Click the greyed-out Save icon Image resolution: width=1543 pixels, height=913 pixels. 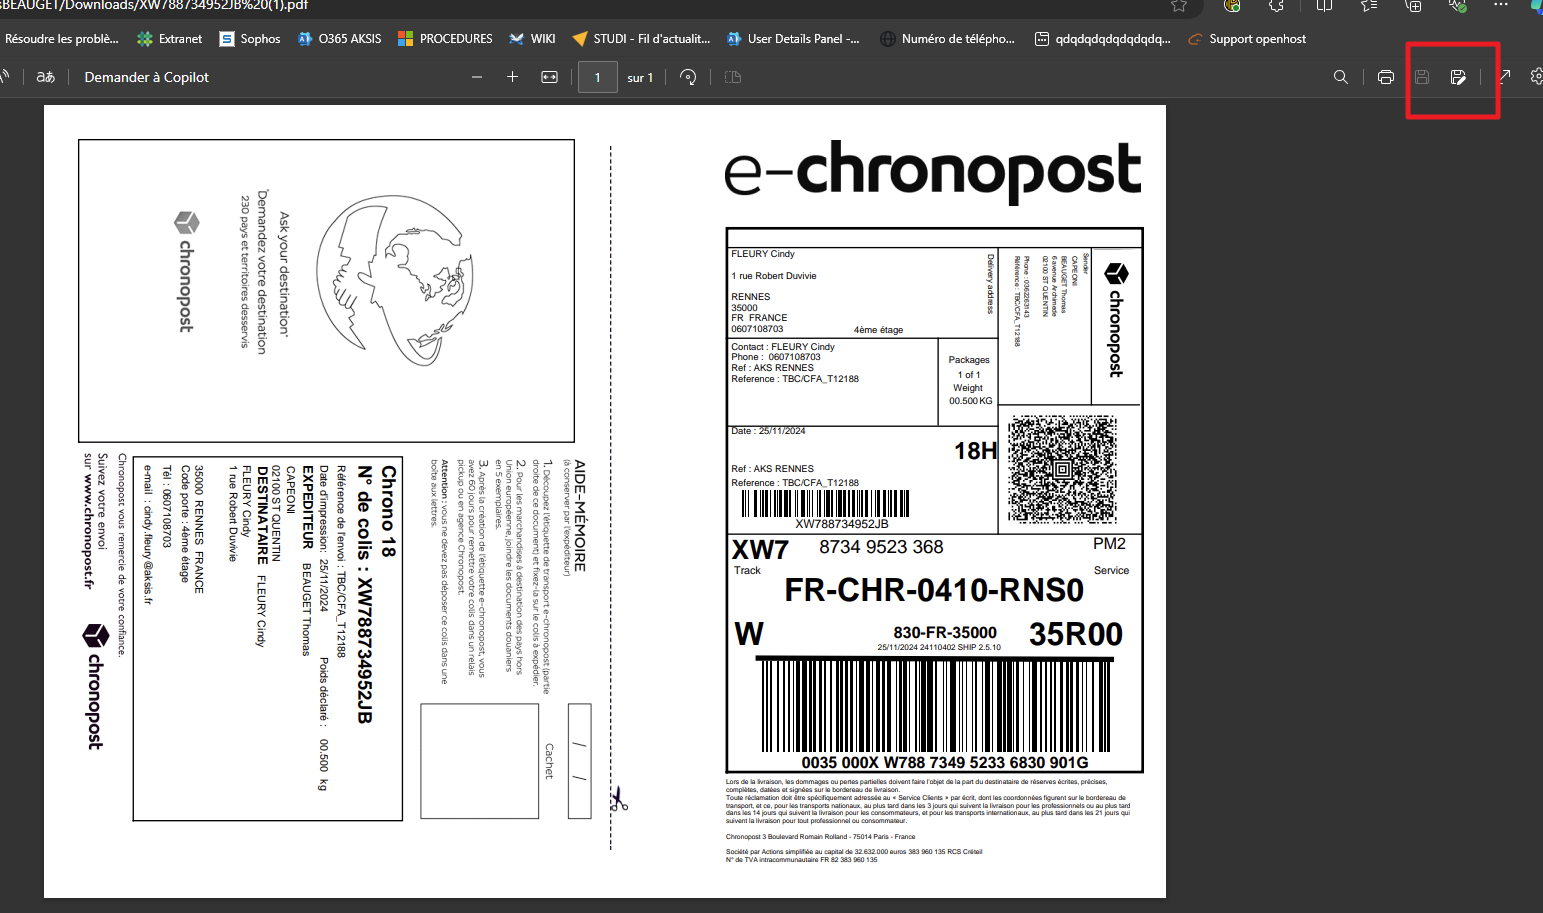point(1422,77)
